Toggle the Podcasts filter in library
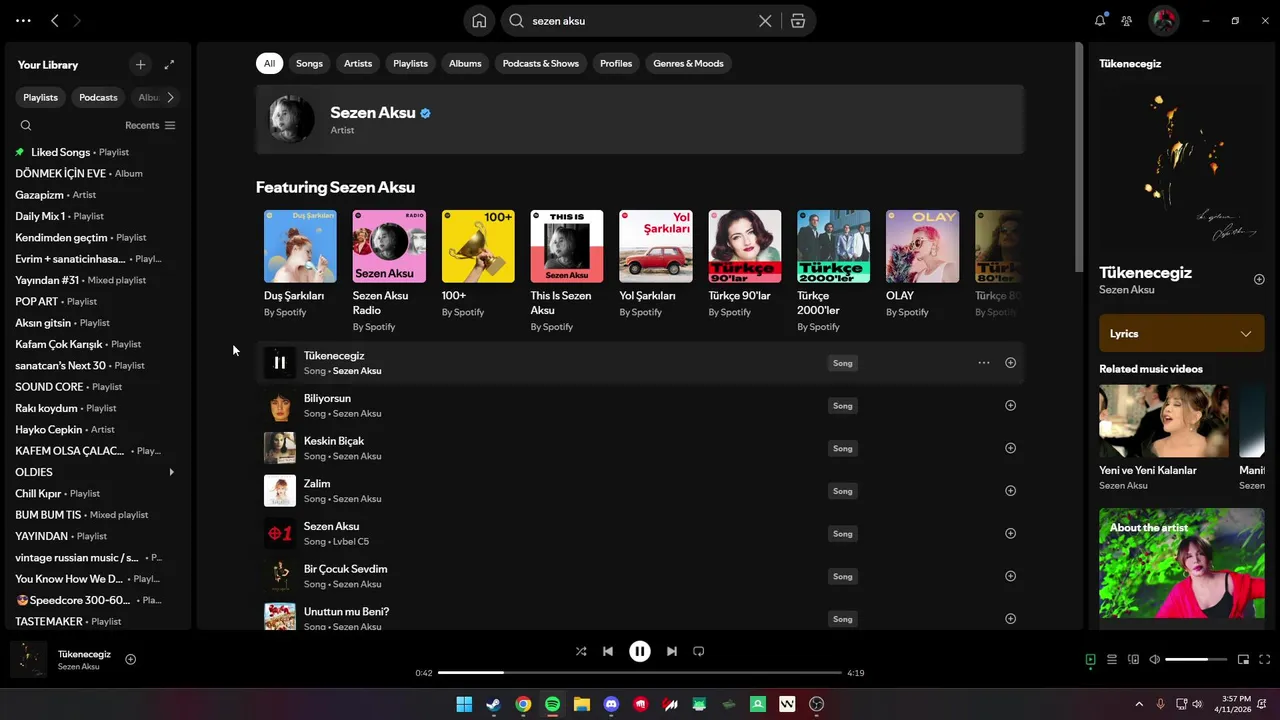The height and width of the screenshot is (720, 1280). click(x=98, y=97)
